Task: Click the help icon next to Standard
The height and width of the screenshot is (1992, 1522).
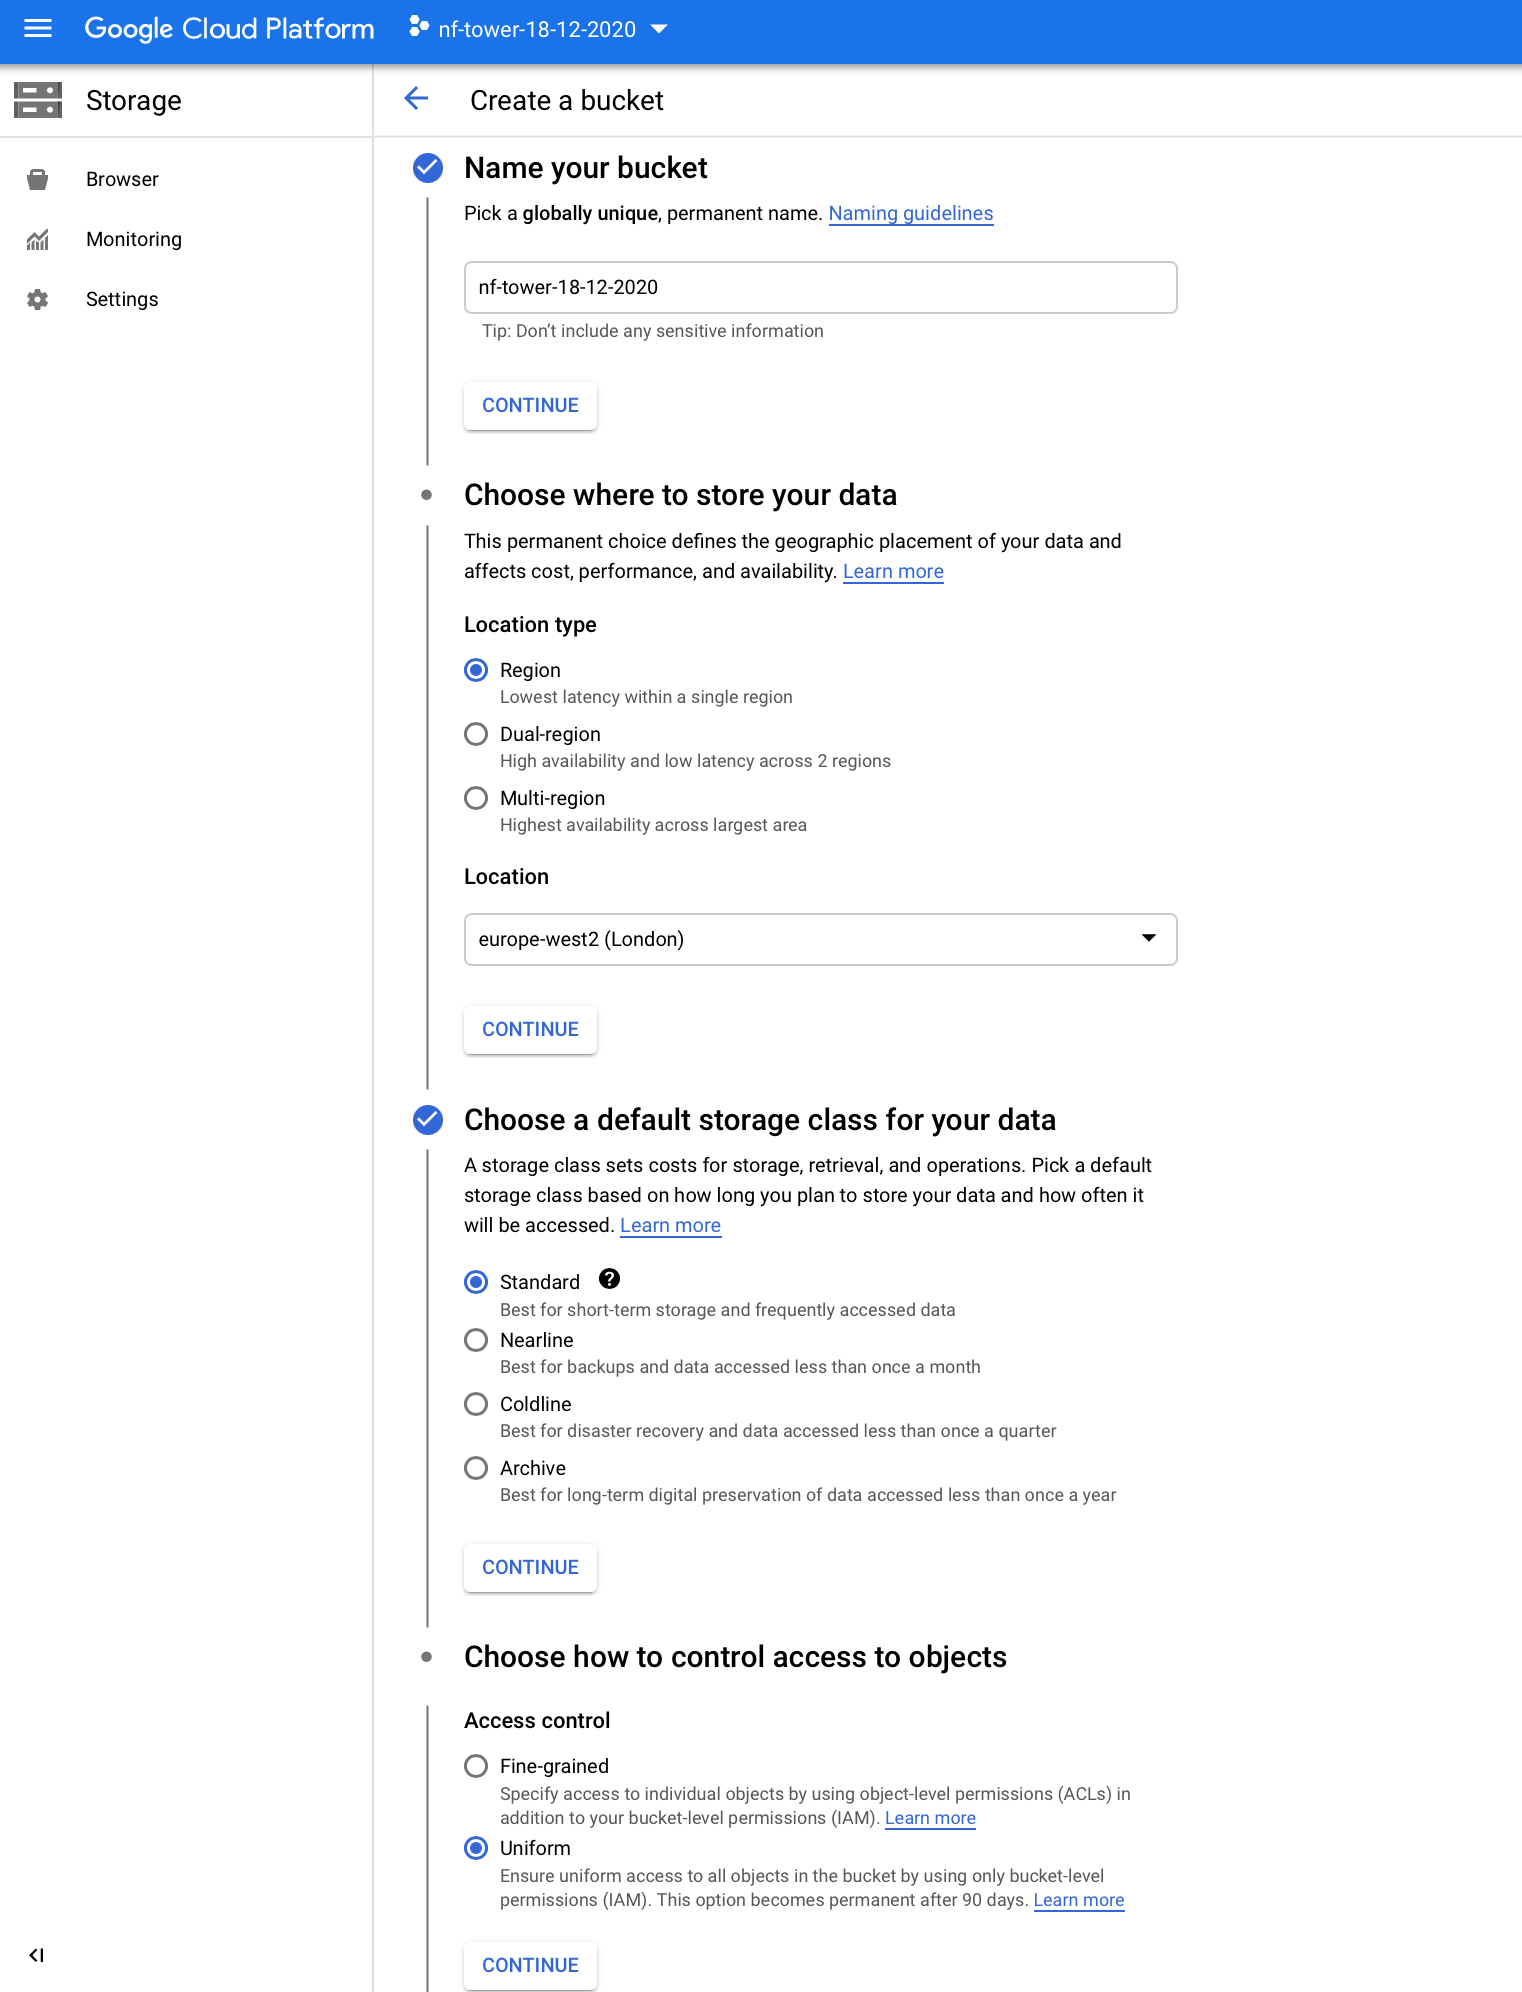Action: click(x=609, y=1279)
